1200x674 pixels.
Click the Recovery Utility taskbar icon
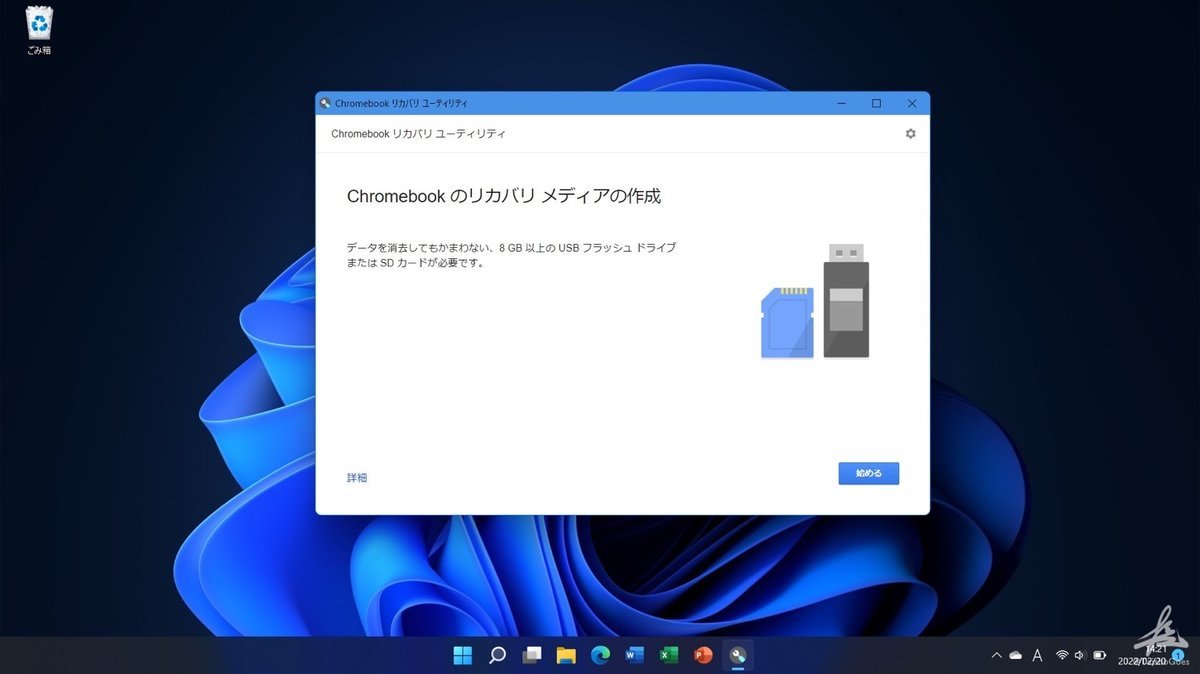tap(738, 655)
